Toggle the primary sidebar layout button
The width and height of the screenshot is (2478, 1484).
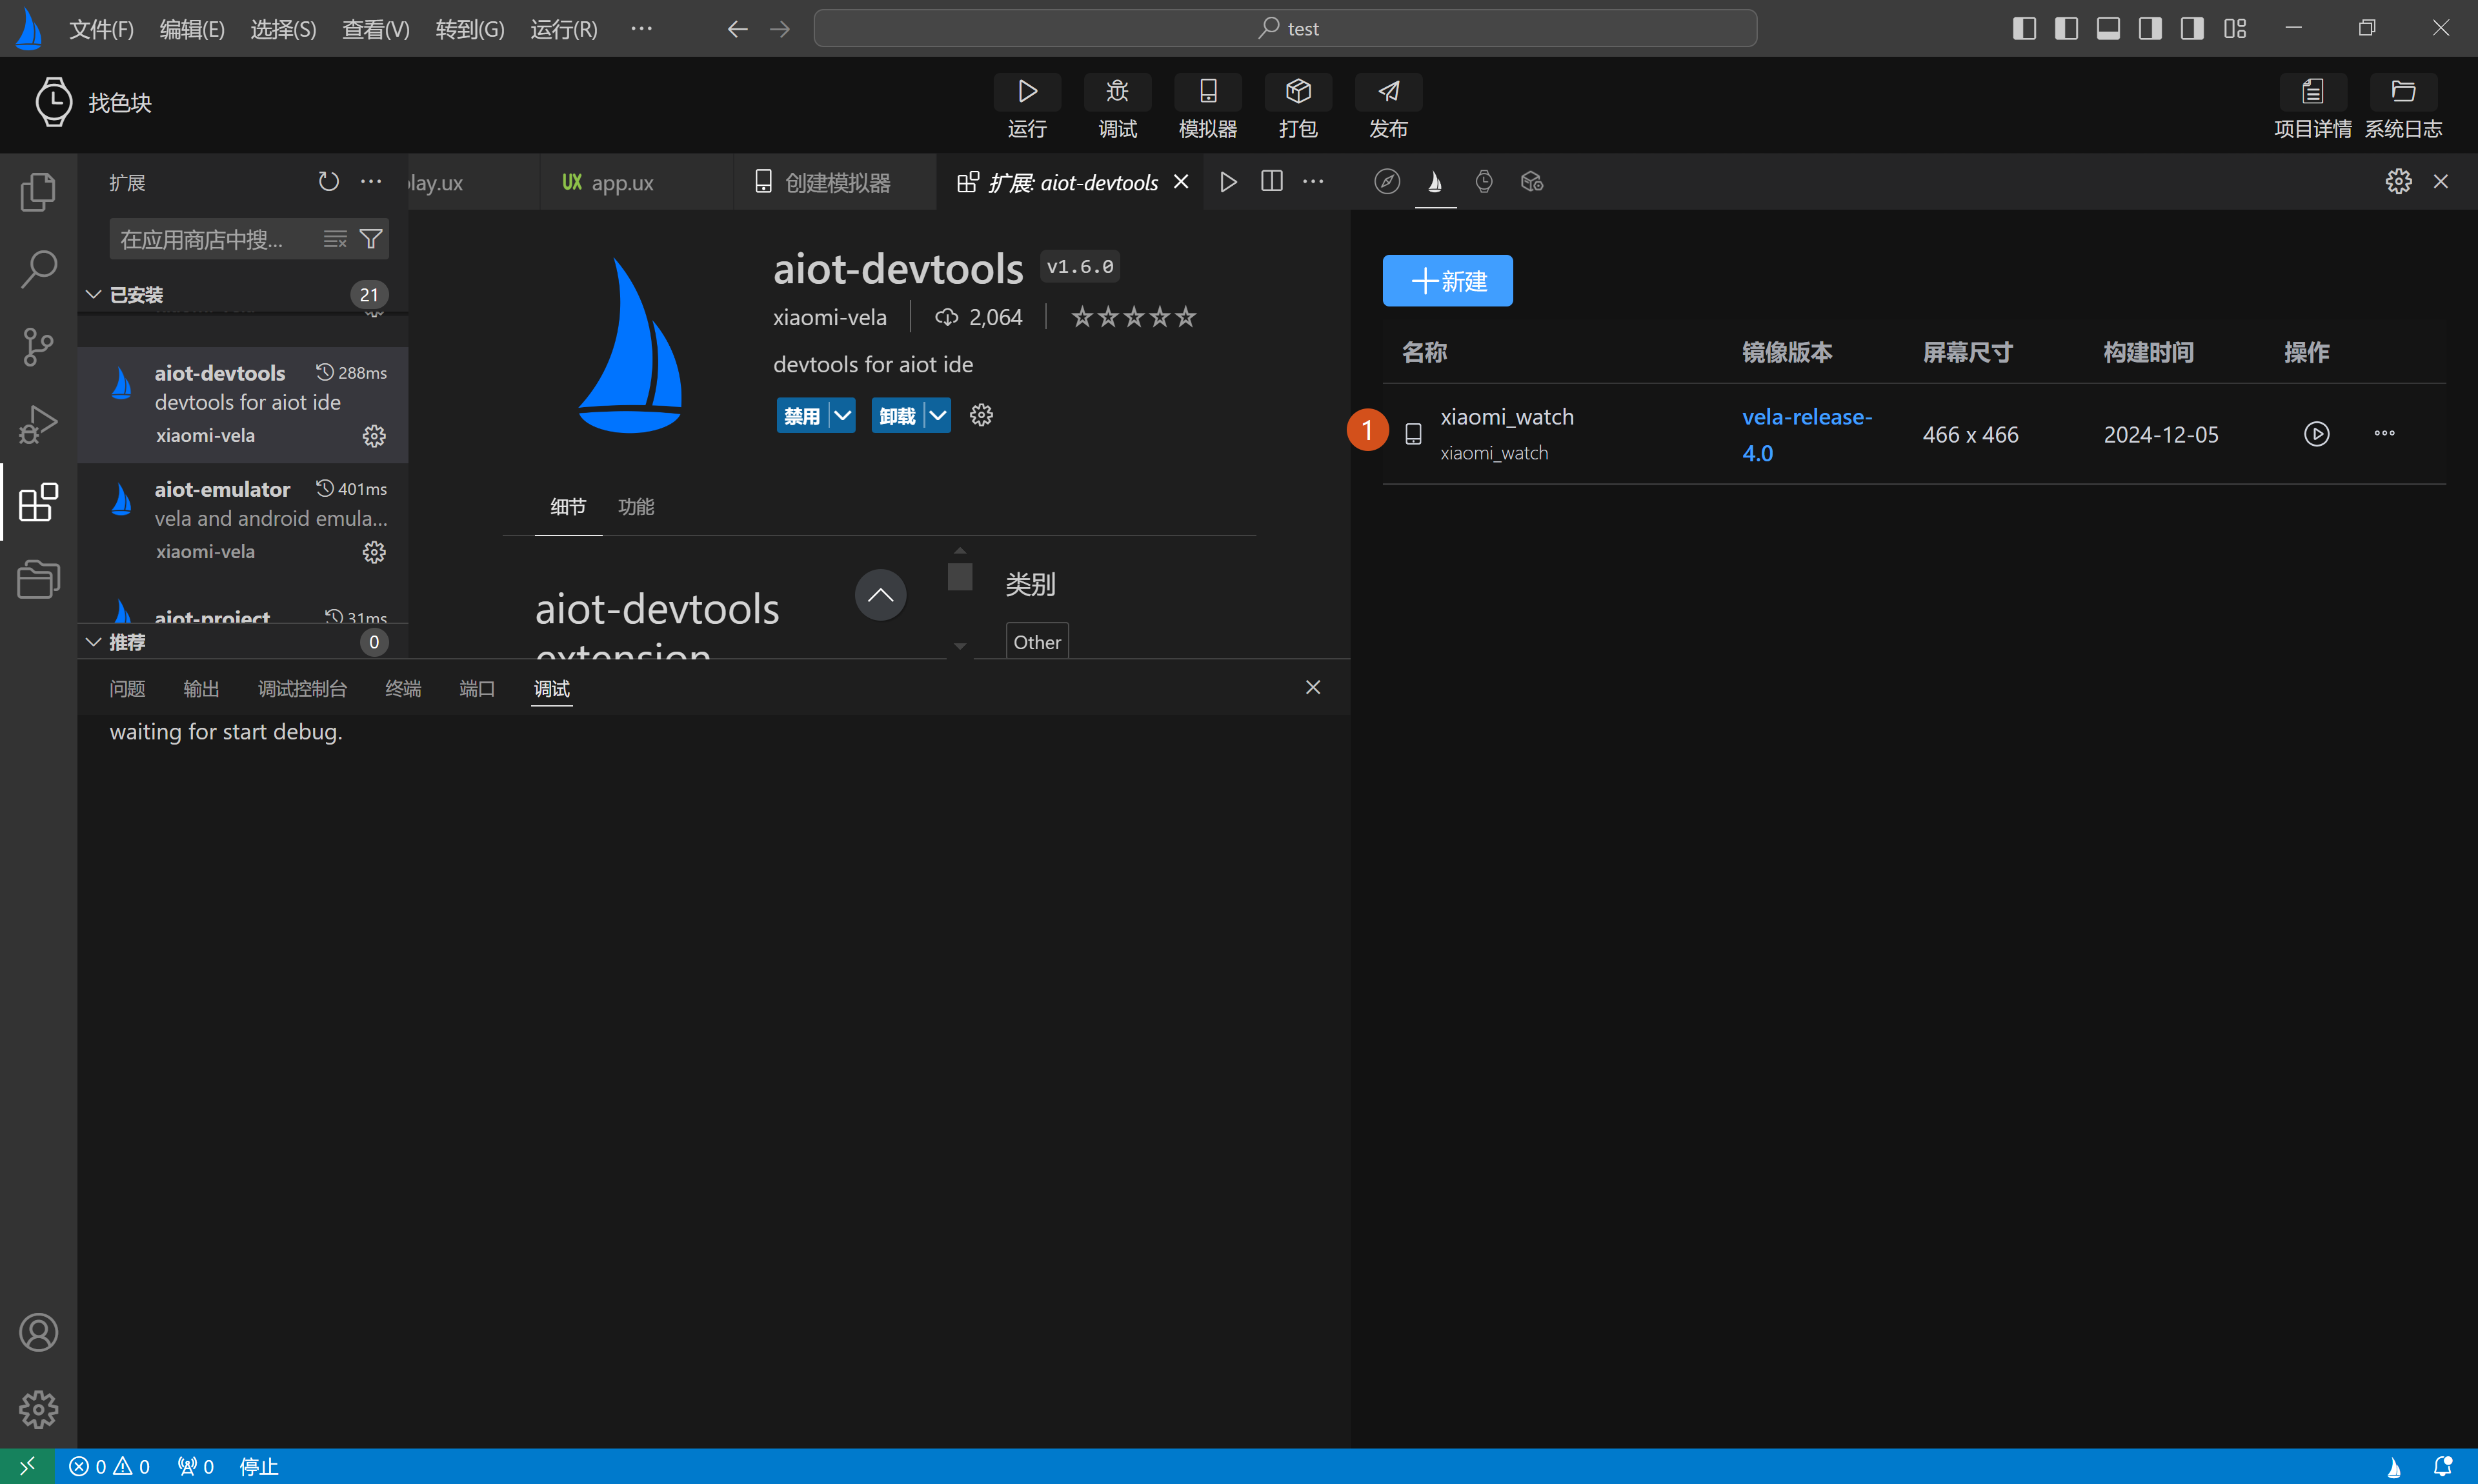click(2023, 28)
